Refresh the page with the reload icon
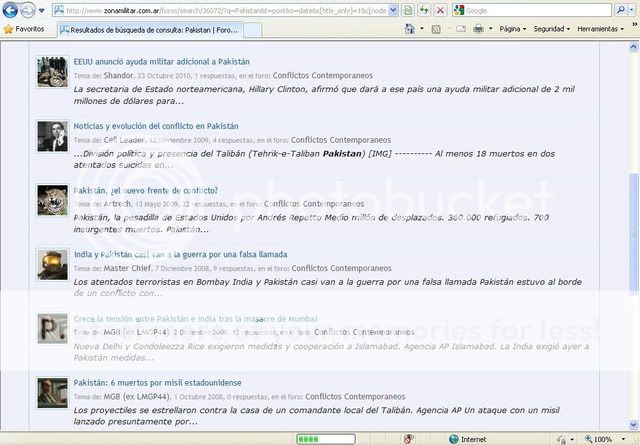This screenshot has height=445, width=640. pos(423,9)
